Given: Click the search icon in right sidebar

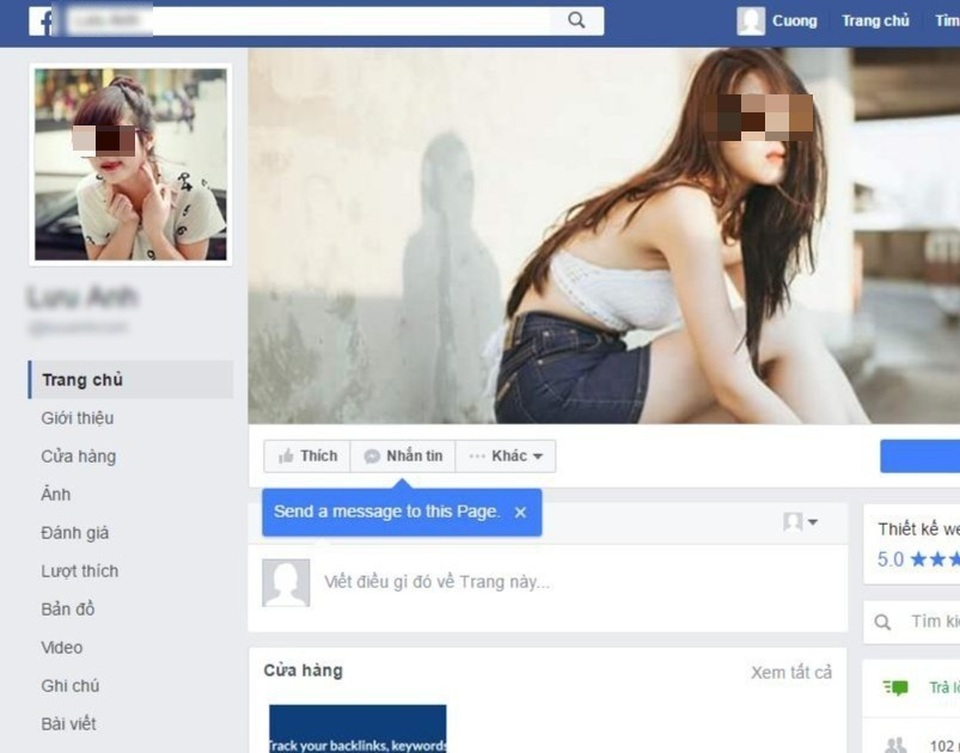Looking at the screenshot, I should pyautogui.click(x=883, y=622).
